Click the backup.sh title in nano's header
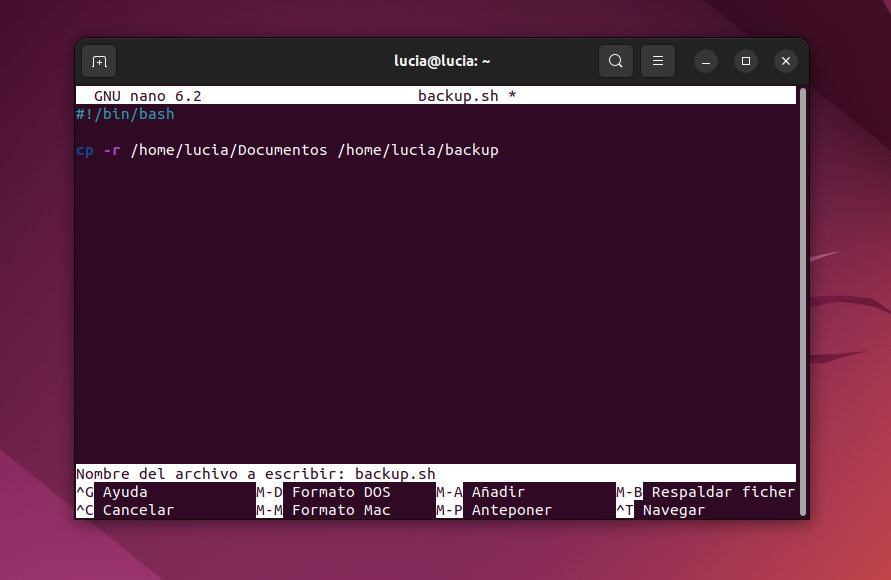Viewport: 891px width, 580px height. (x=457, y=95)
